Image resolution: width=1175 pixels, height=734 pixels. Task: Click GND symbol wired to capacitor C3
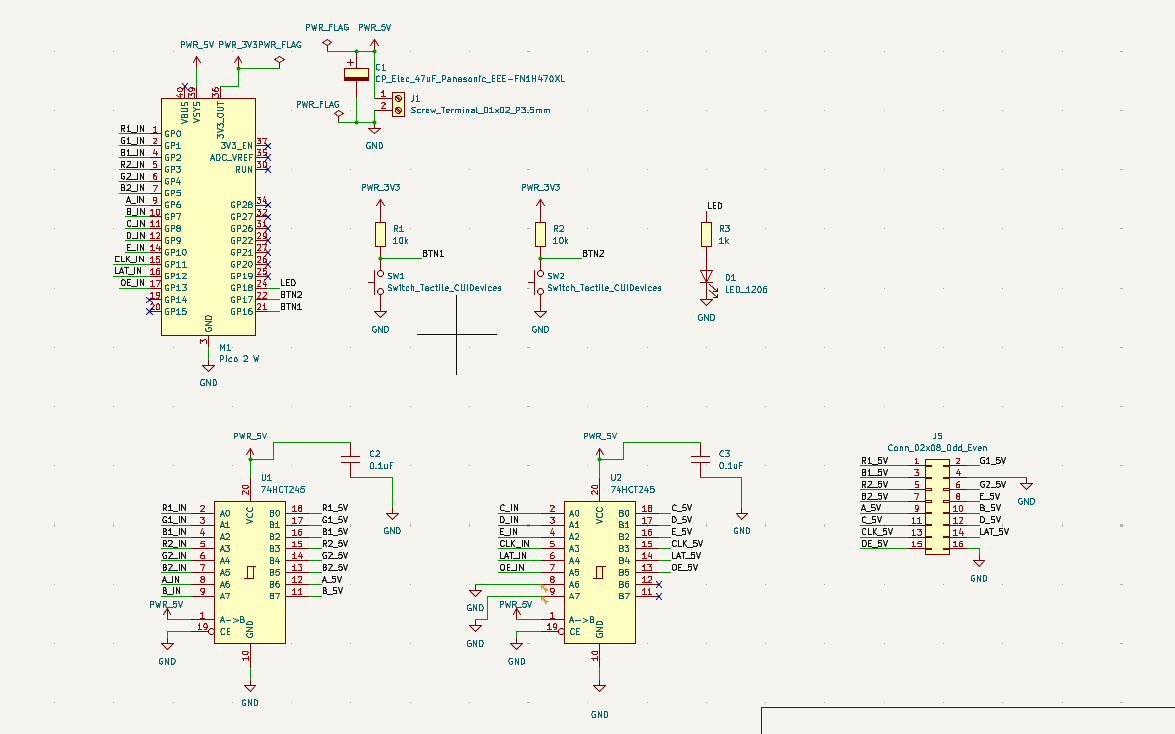[741, 516]
